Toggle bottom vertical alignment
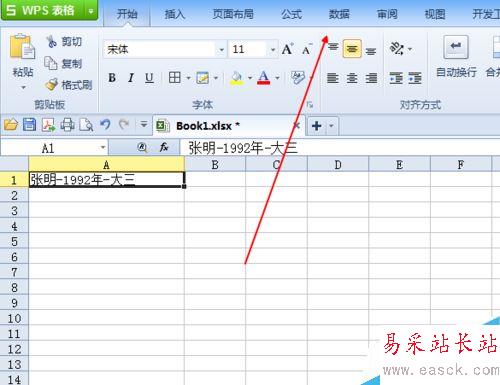The width and height of the screenshot is (500, 385). pyautogui.click(x=371, y=51)
